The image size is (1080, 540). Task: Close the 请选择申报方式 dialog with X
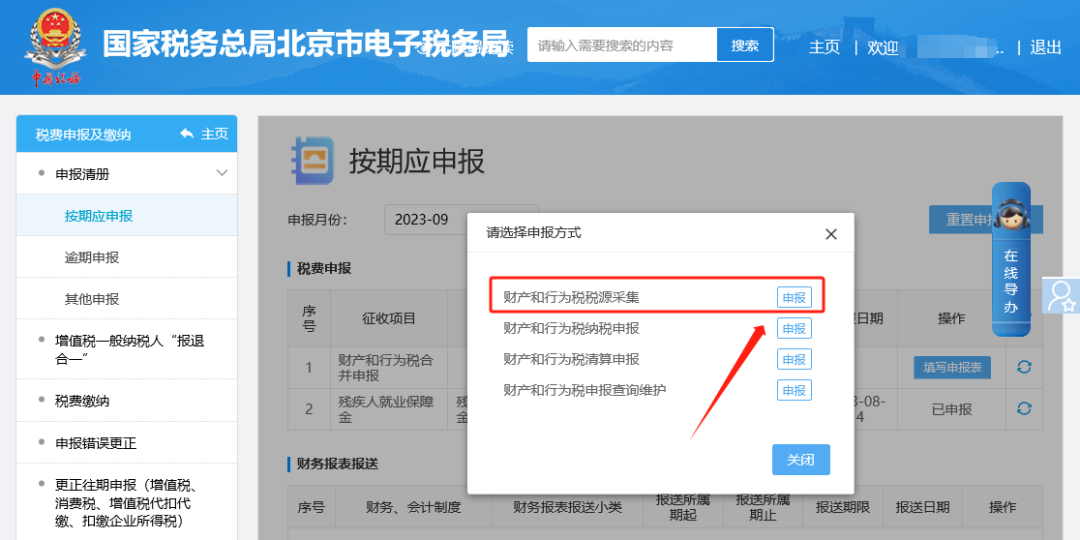click(830, 234)
